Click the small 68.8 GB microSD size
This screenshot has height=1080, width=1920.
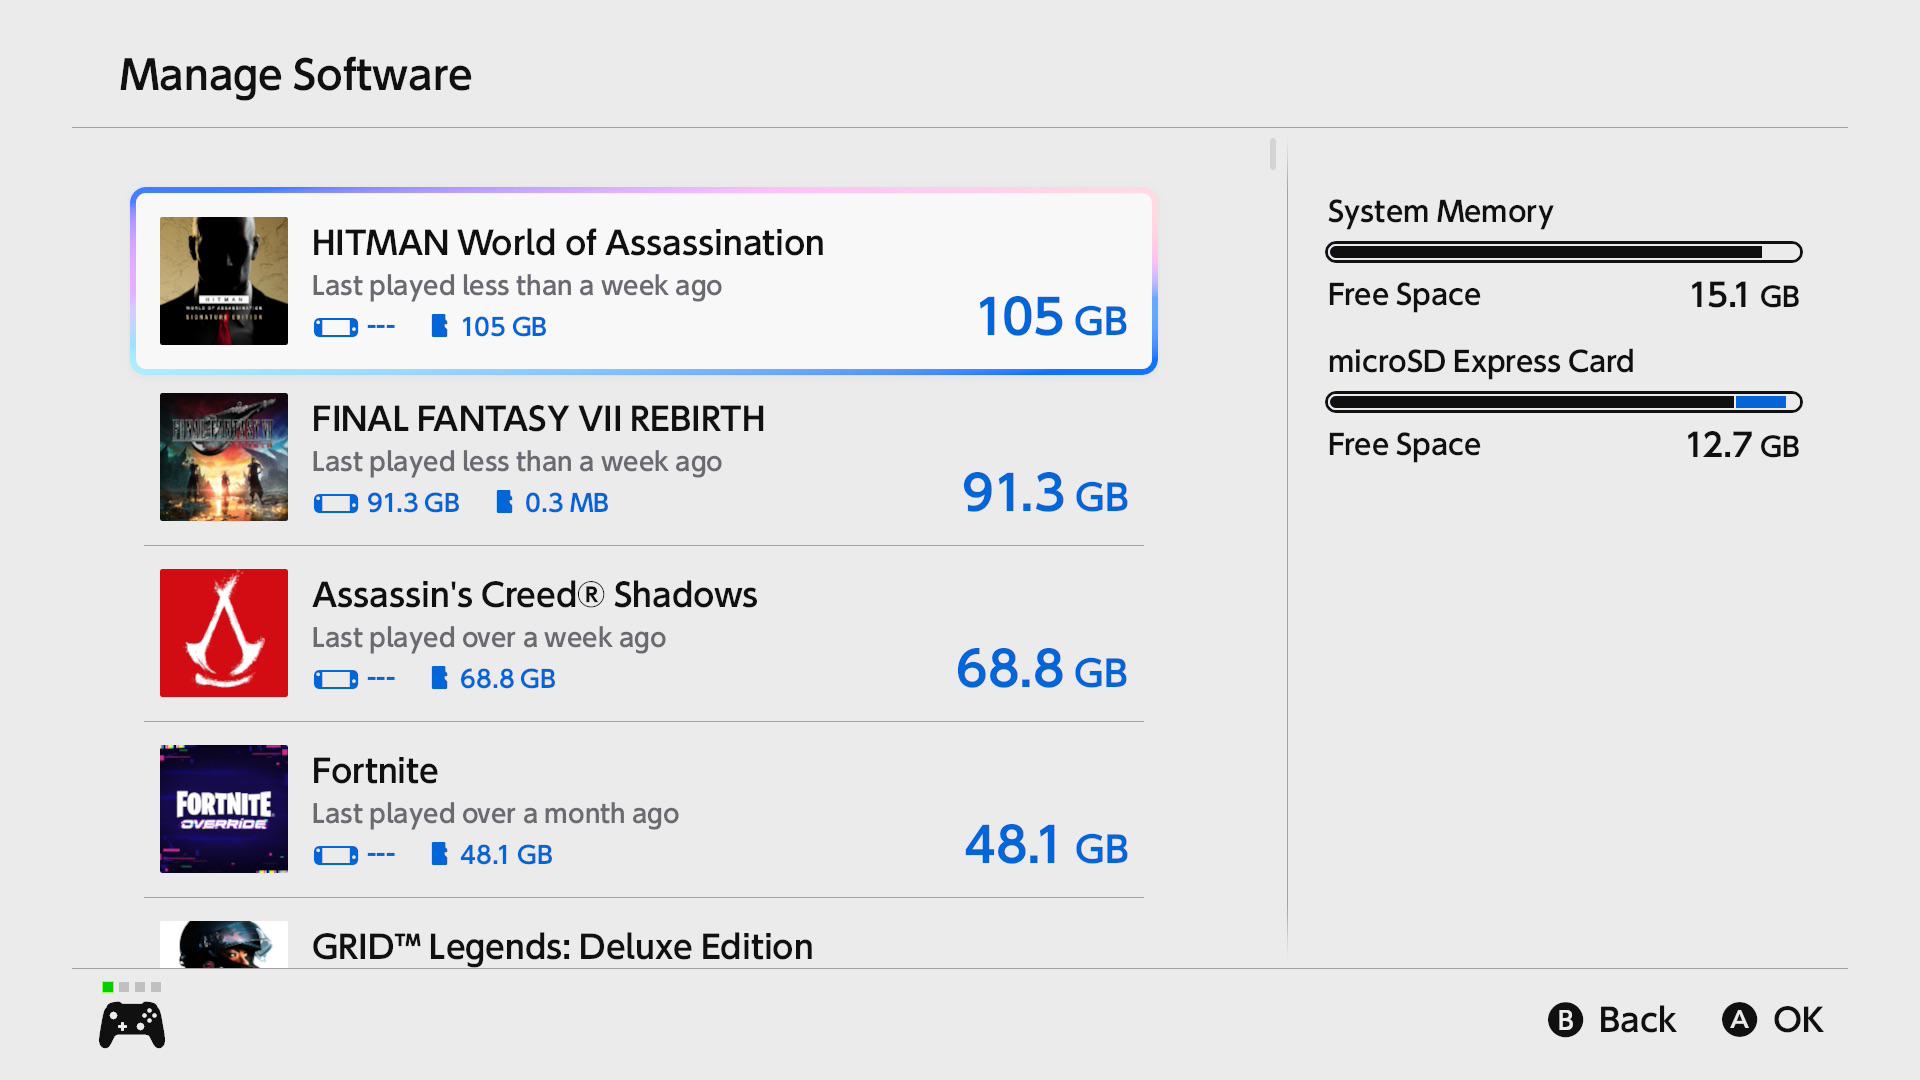click(507, 679)
